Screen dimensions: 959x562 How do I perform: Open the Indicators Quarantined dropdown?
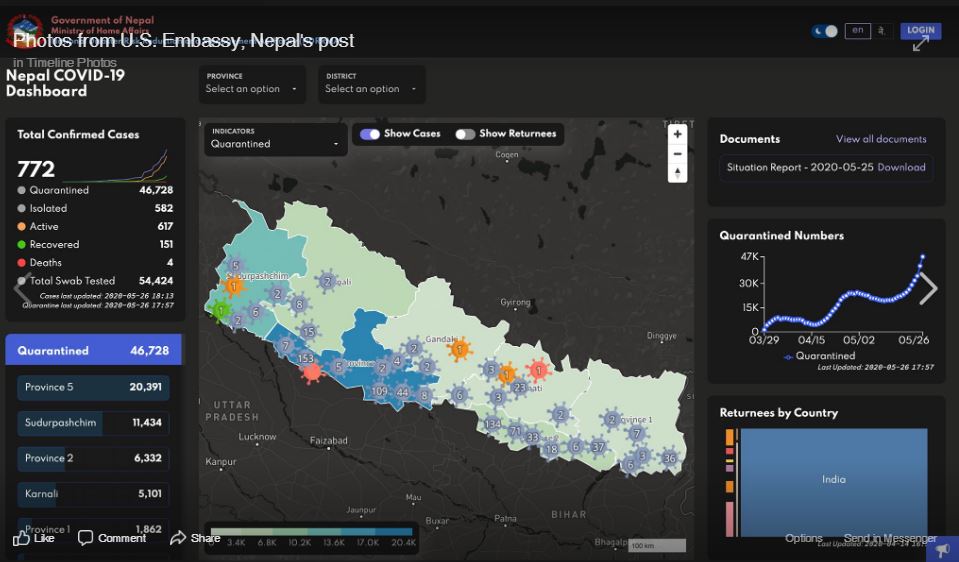[275, 139]
